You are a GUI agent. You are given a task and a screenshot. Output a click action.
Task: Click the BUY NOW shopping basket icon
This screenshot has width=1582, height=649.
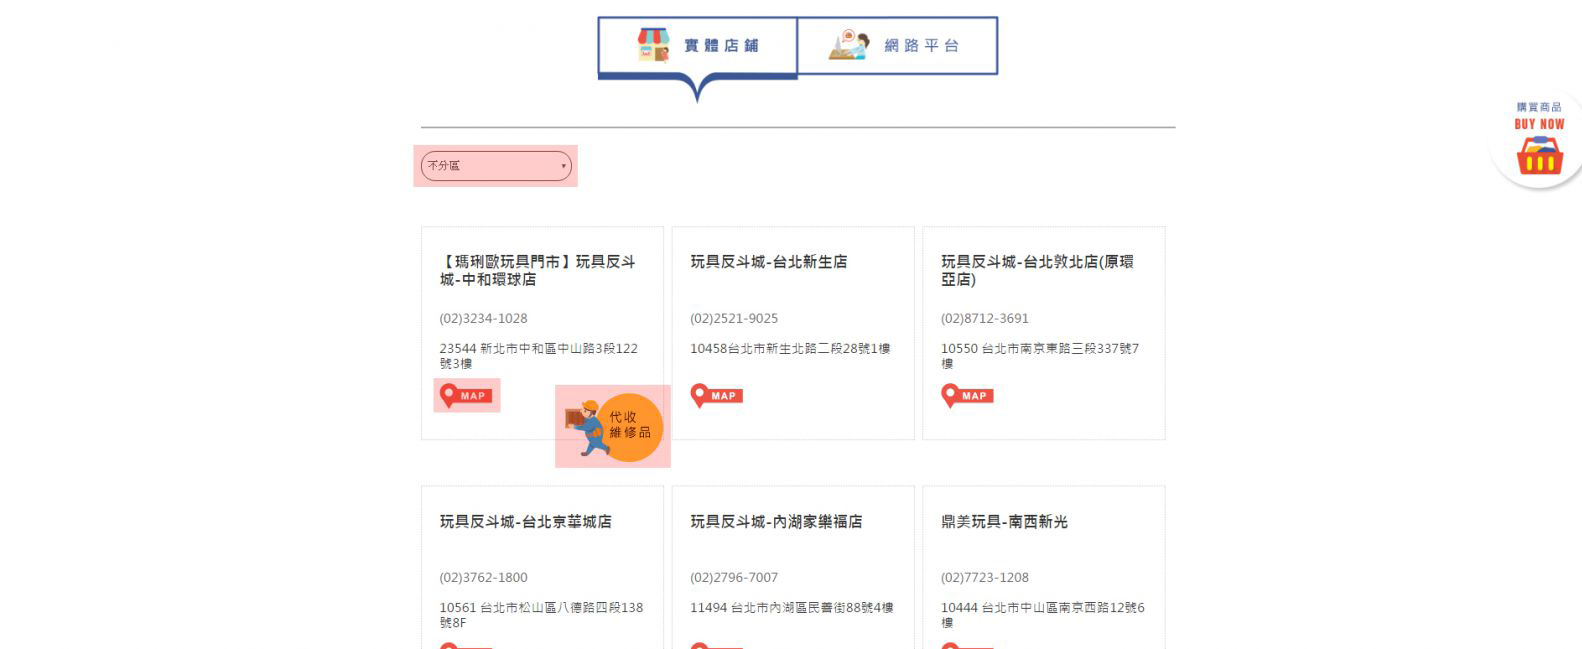click(x=1539, y=155)
